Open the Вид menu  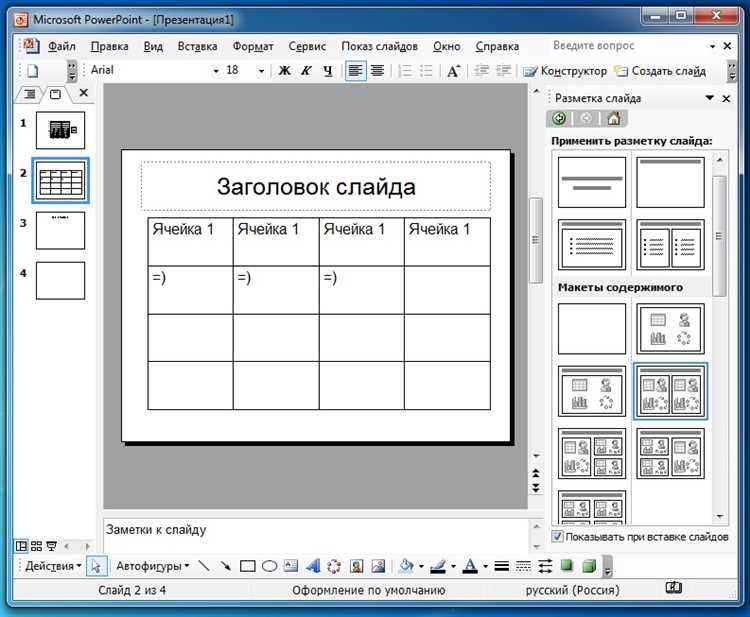tap(153, 46)
